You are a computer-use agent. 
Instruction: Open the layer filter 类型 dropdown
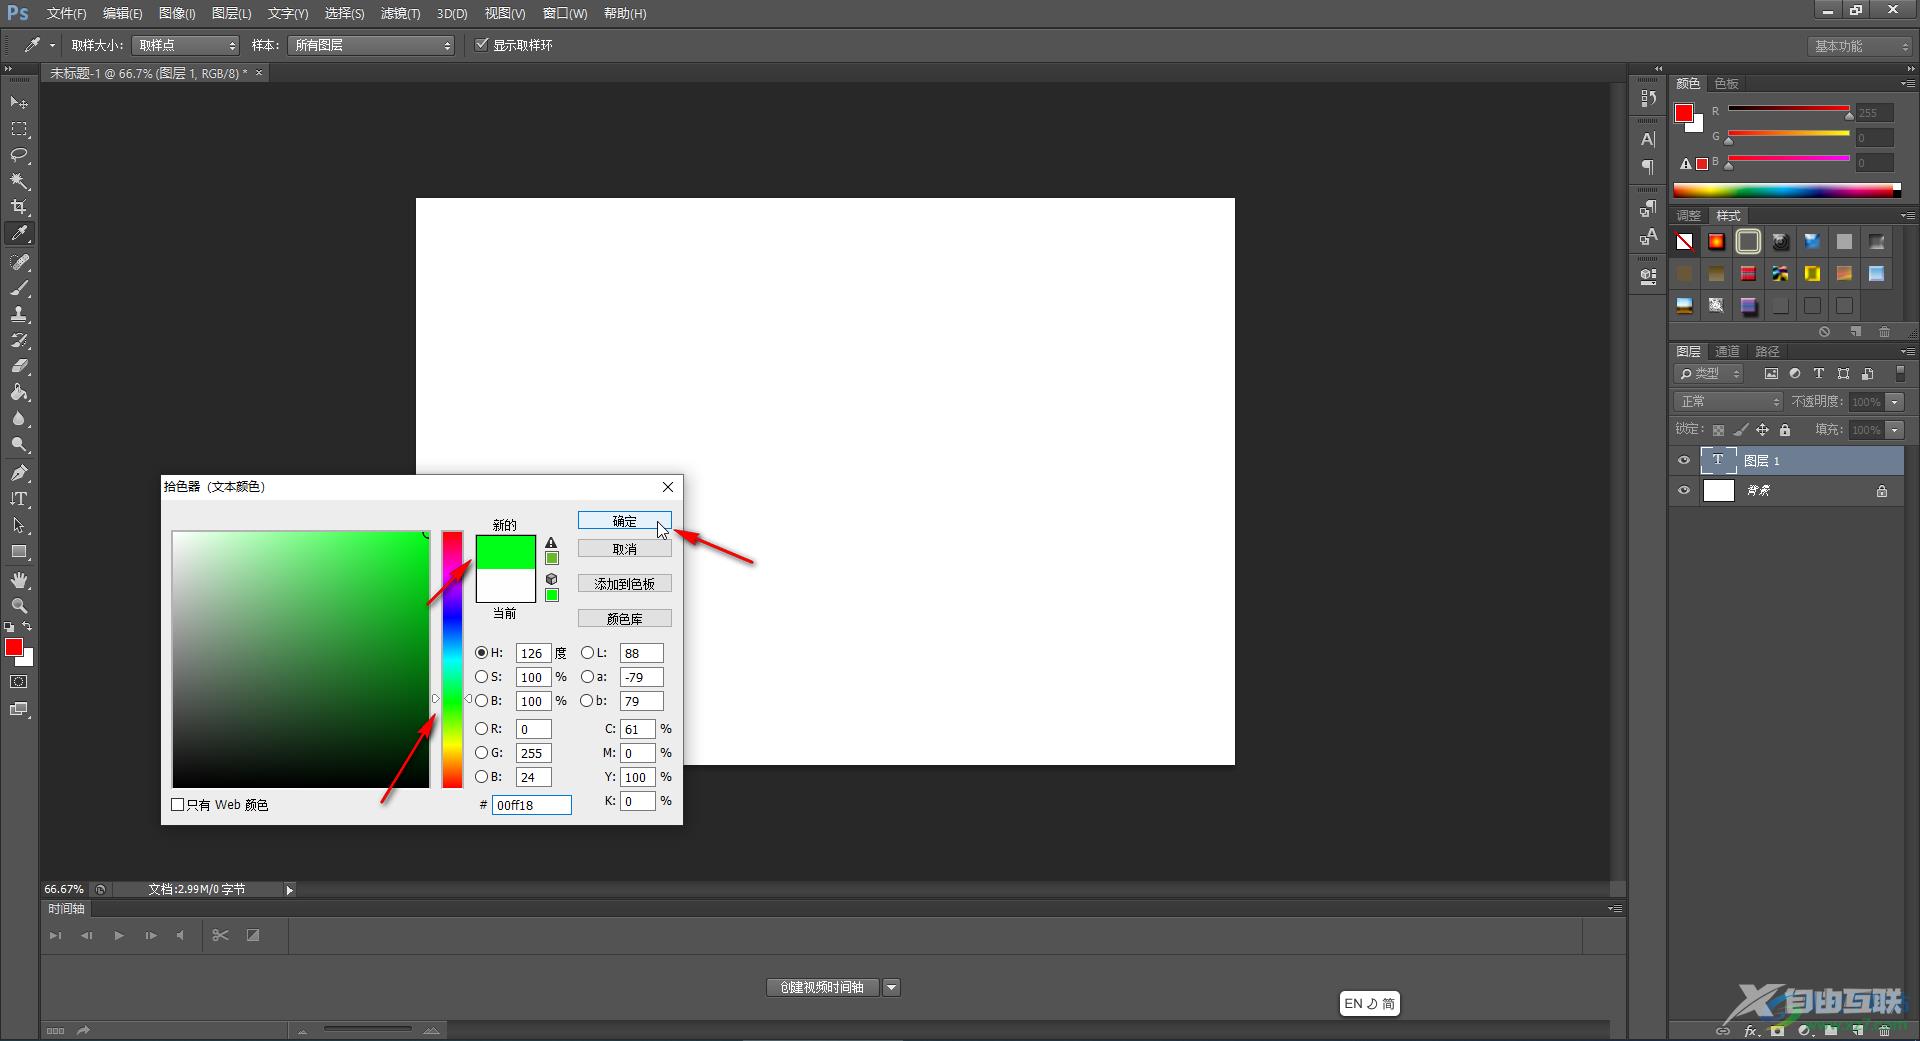(1709, 373)
